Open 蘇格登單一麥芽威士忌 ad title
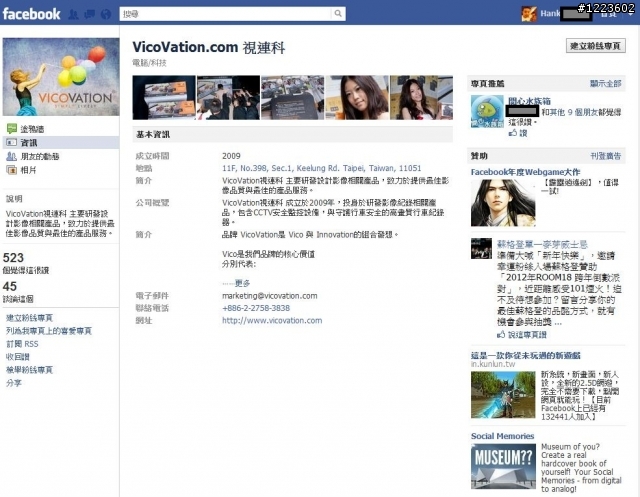This screenshot has height=497, width=640. pos(542,244)
